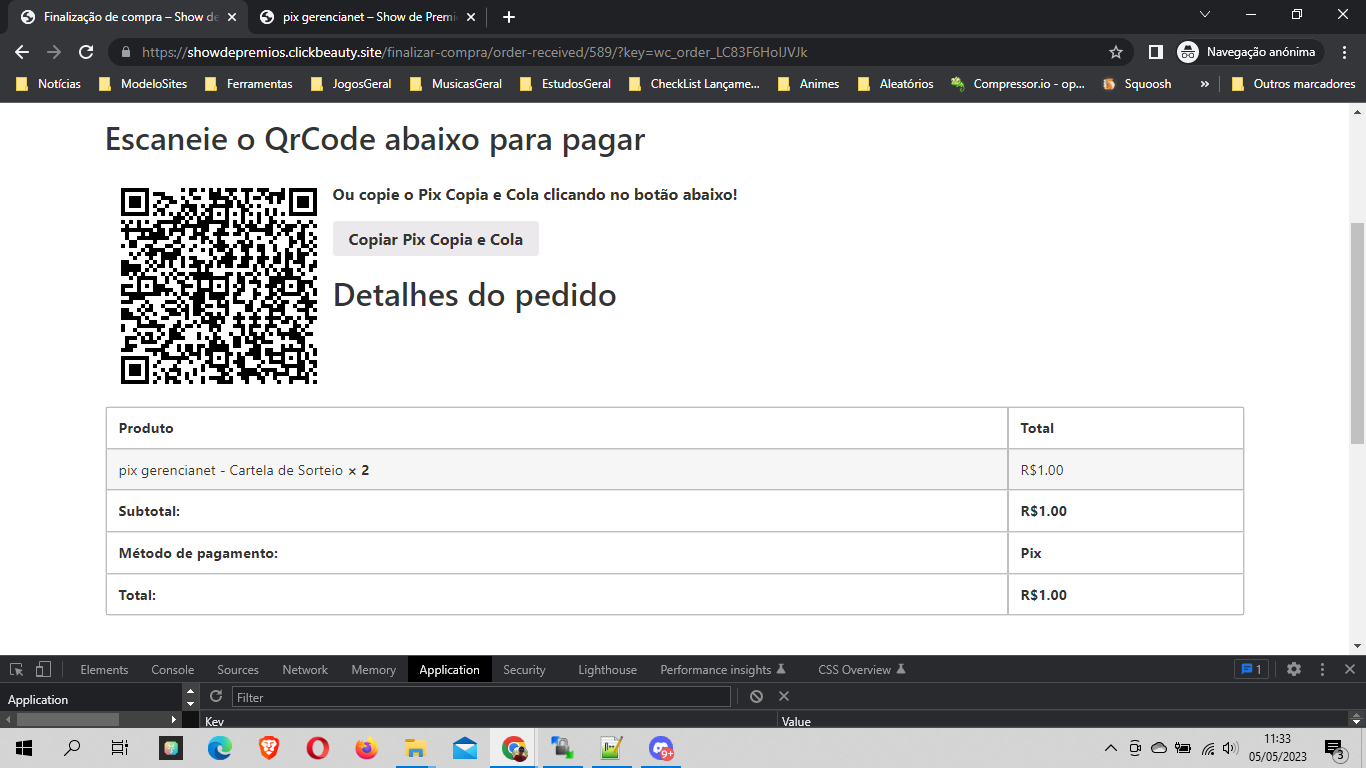The height and width of the screenshot is (768, 1366).
Task: Open Windows taskbar search
Action: click(x=72, y=747)
